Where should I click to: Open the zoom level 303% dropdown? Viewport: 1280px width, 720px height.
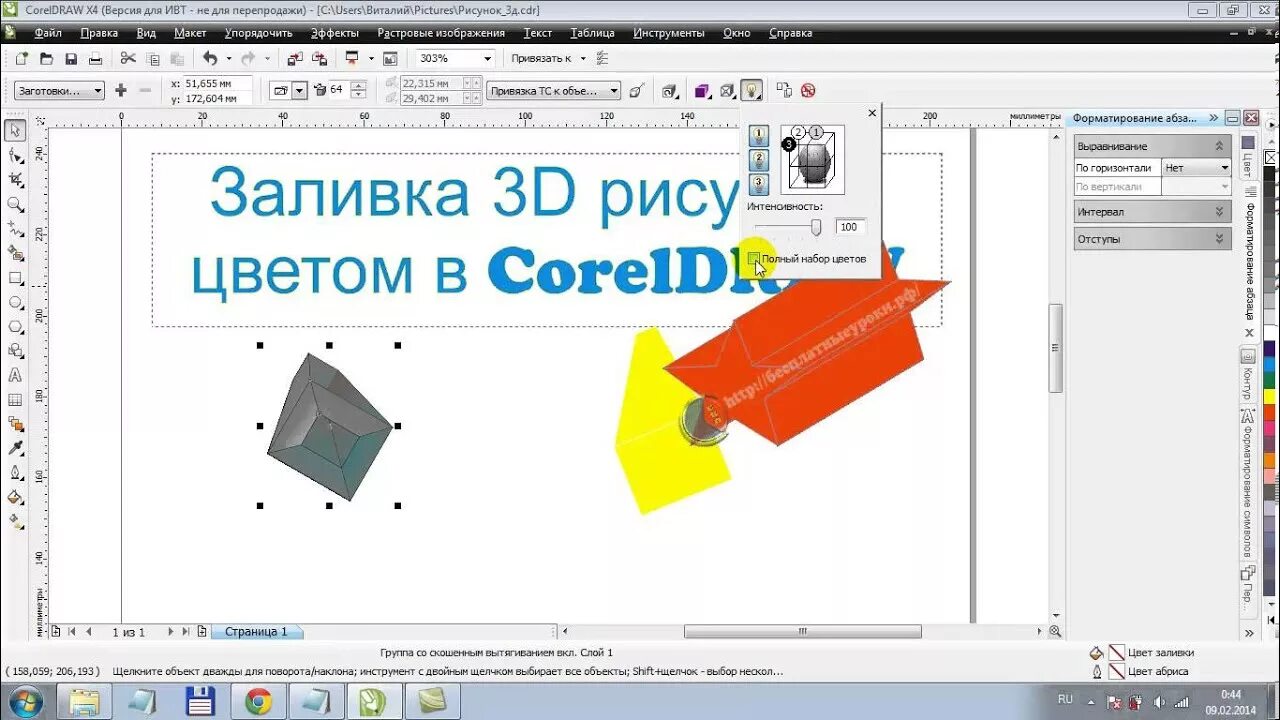pos(487,59)
